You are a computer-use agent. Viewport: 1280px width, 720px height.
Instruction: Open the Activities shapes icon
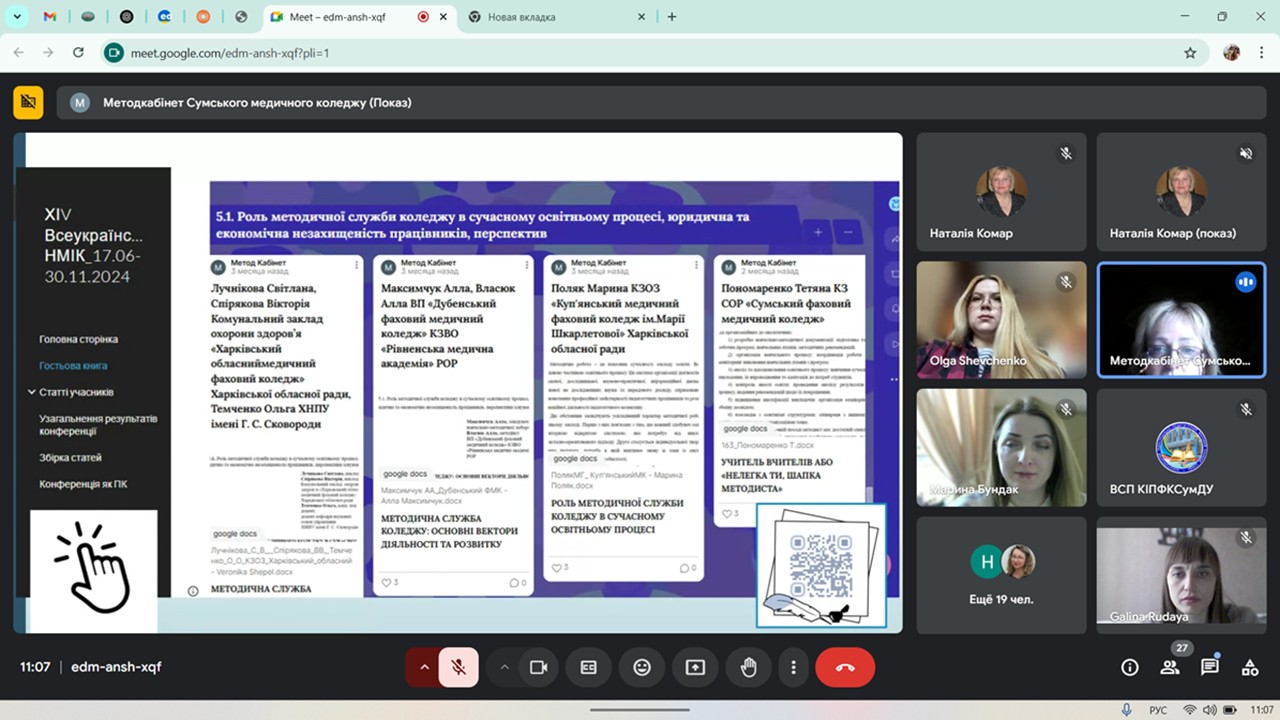pos(1250,667)
